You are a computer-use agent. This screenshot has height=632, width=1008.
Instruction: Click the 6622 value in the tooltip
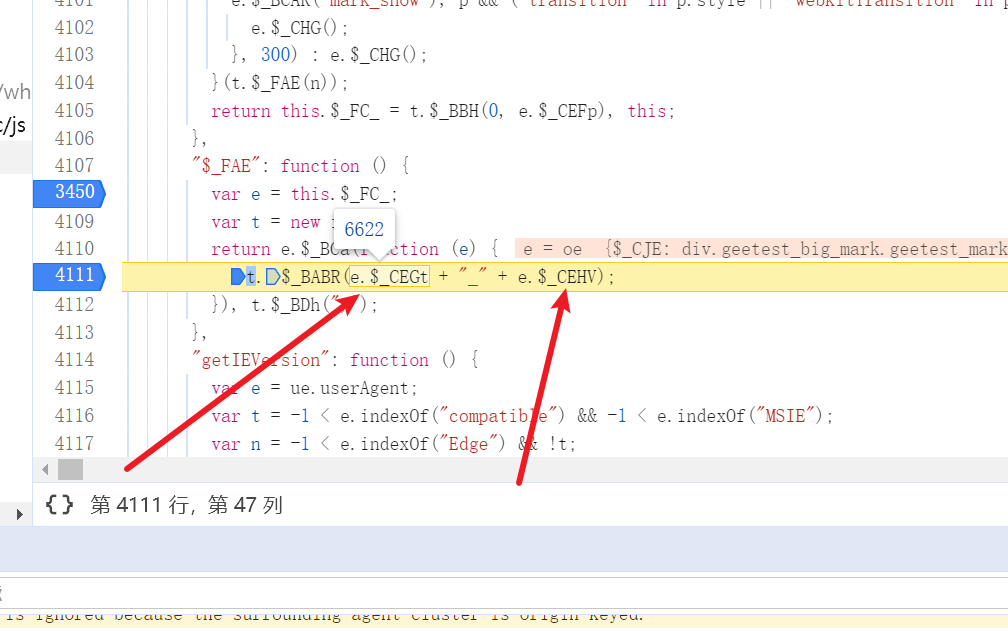364,230
